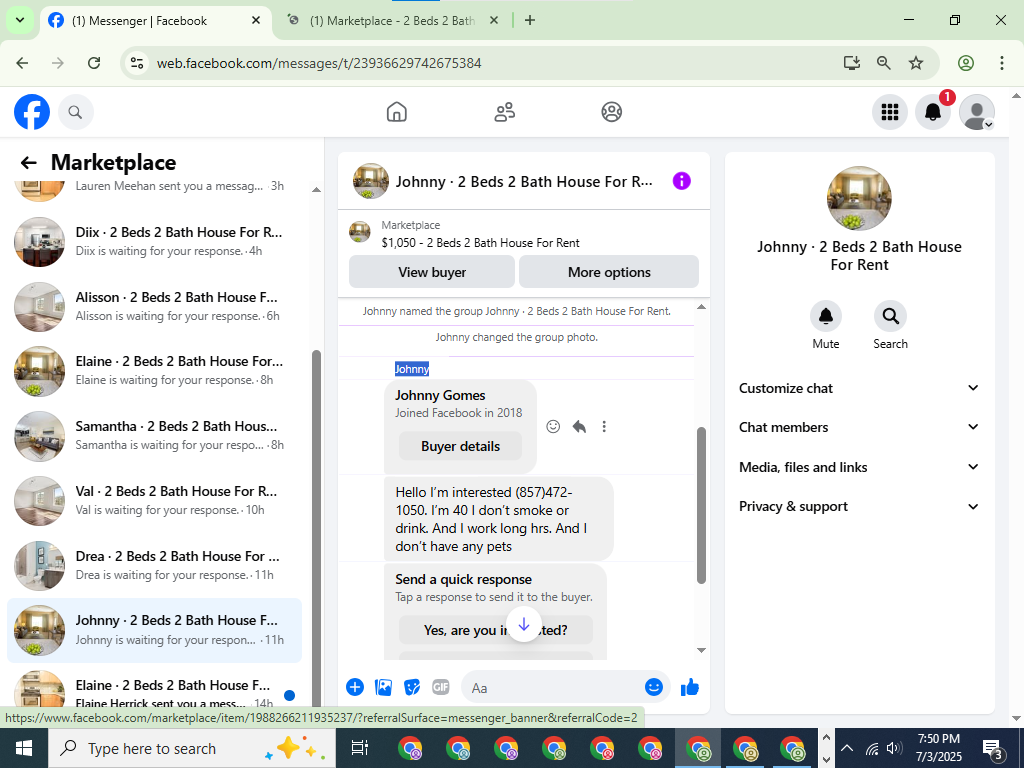This screenshot has width=1024, height=768.
Task: Show hidden system tray icons
Action: (846, 748)
